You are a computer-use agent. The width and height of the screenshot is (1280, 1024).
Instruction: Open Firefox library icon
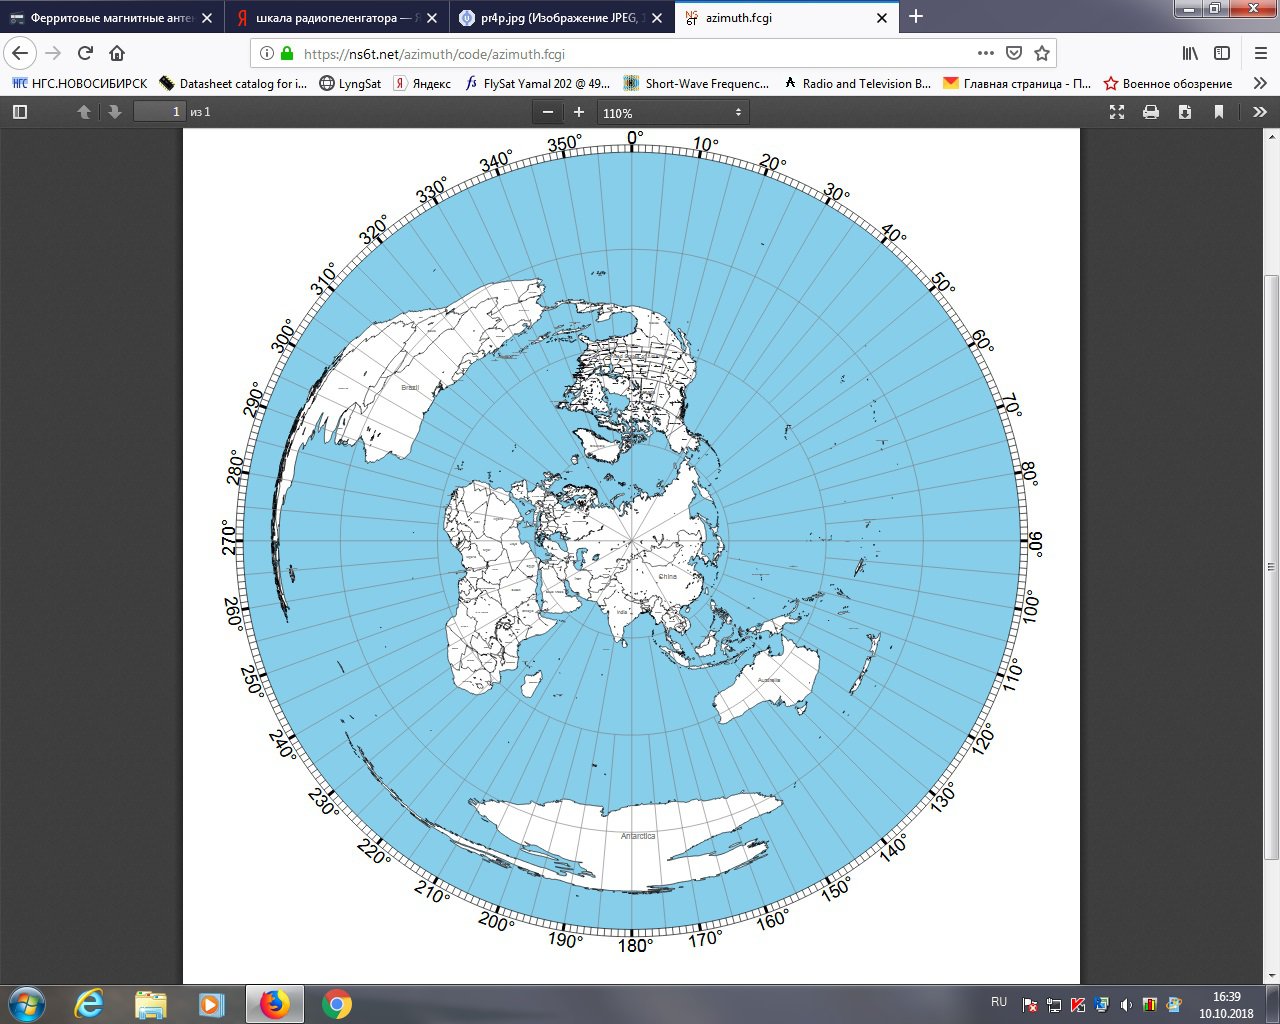coord(1190,54)
